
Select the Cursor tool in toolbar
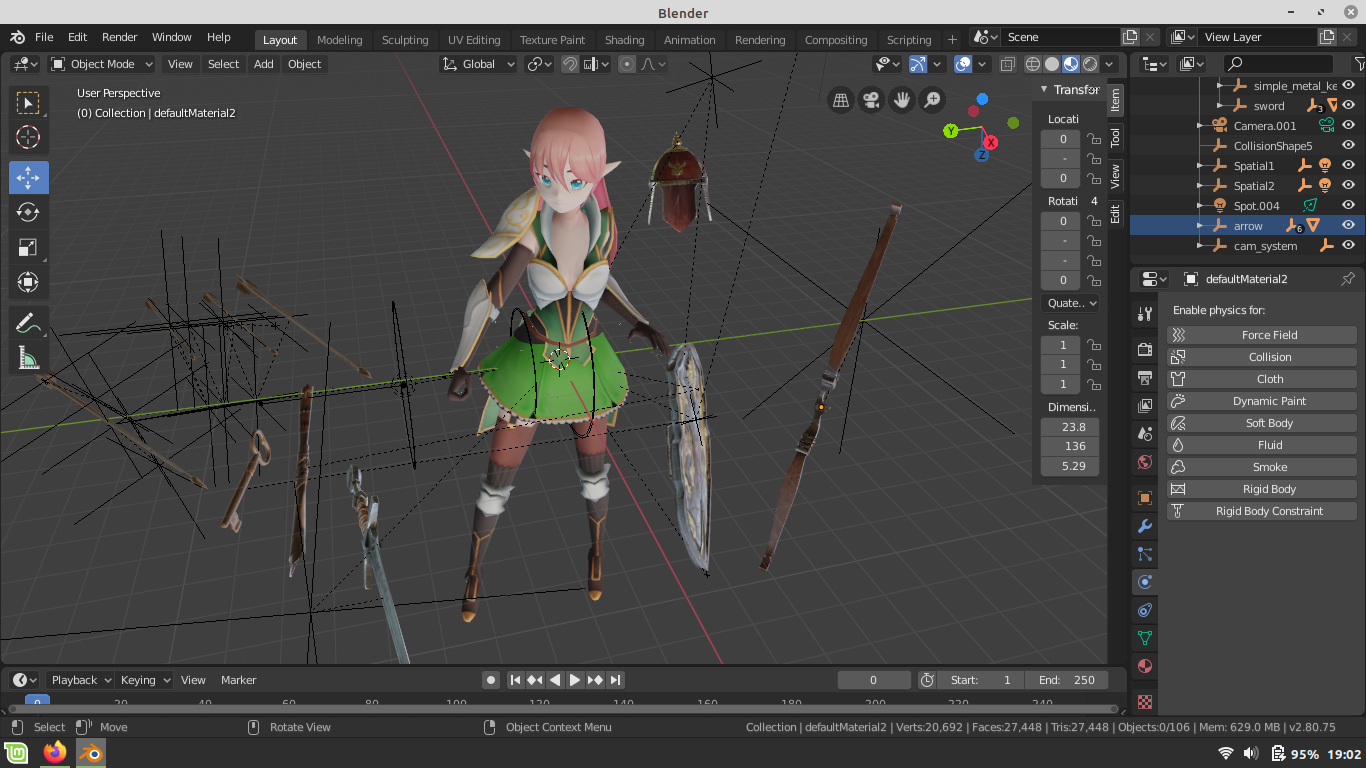coord(29,137)
